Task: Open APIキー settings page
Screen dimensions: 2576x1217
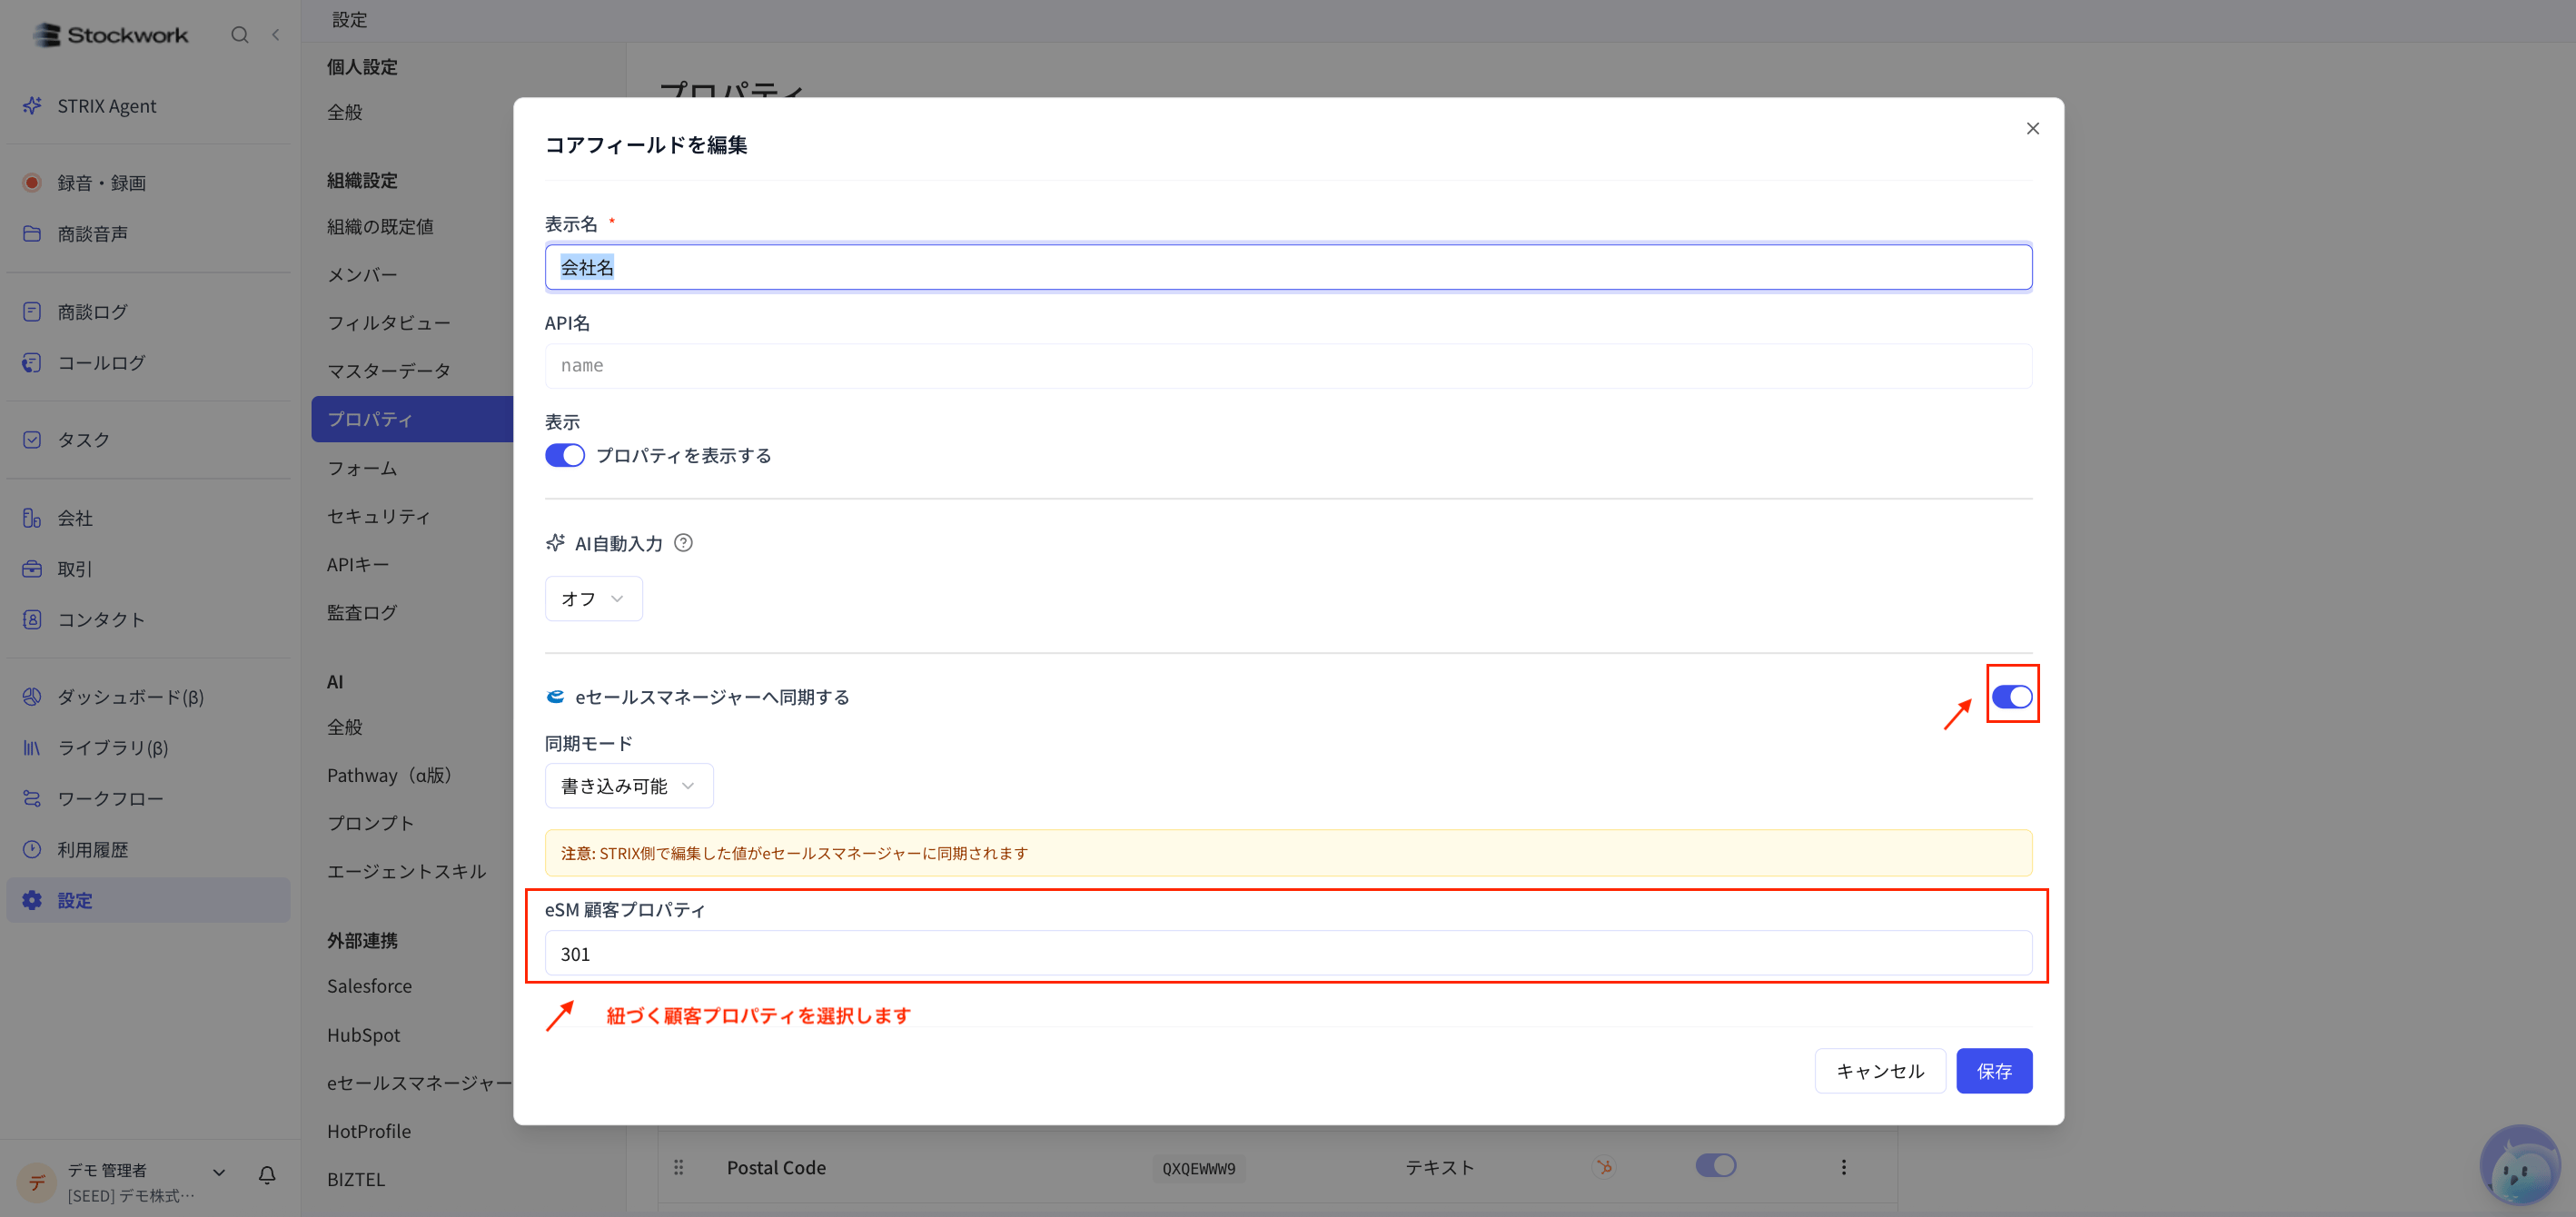Action: [358, 564]
